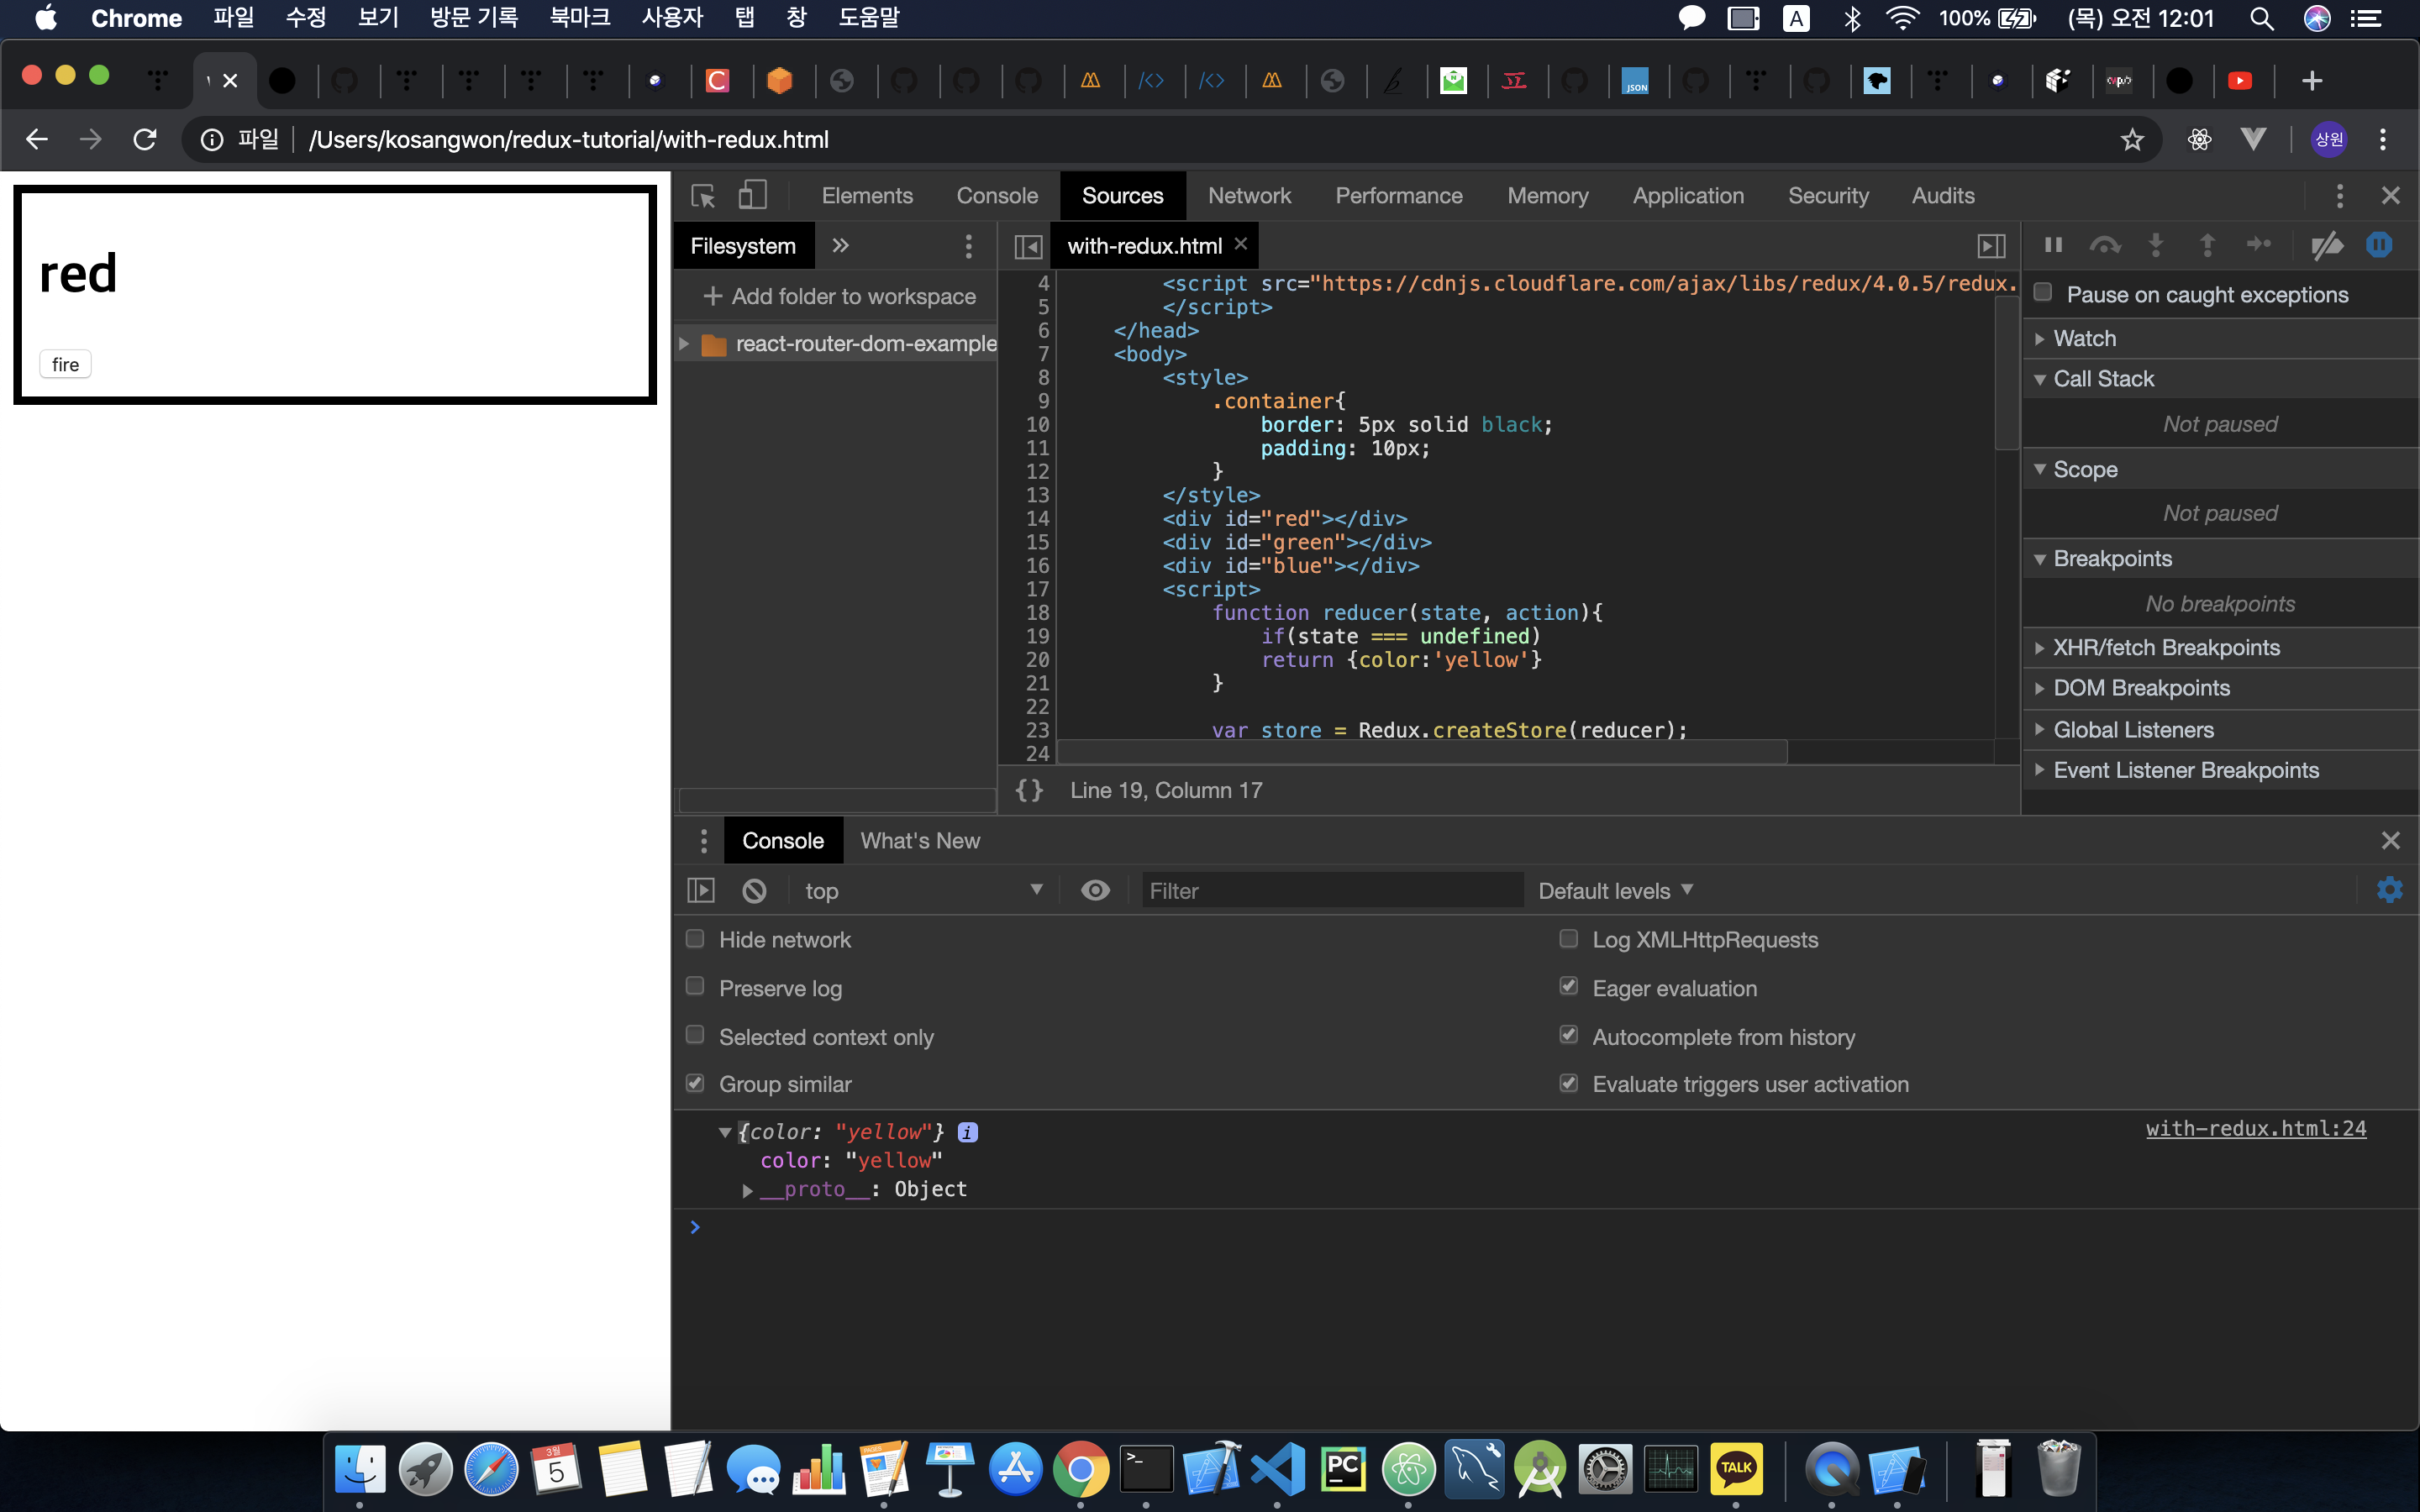Toggle the device toolbar icon

tap(752, 196)
